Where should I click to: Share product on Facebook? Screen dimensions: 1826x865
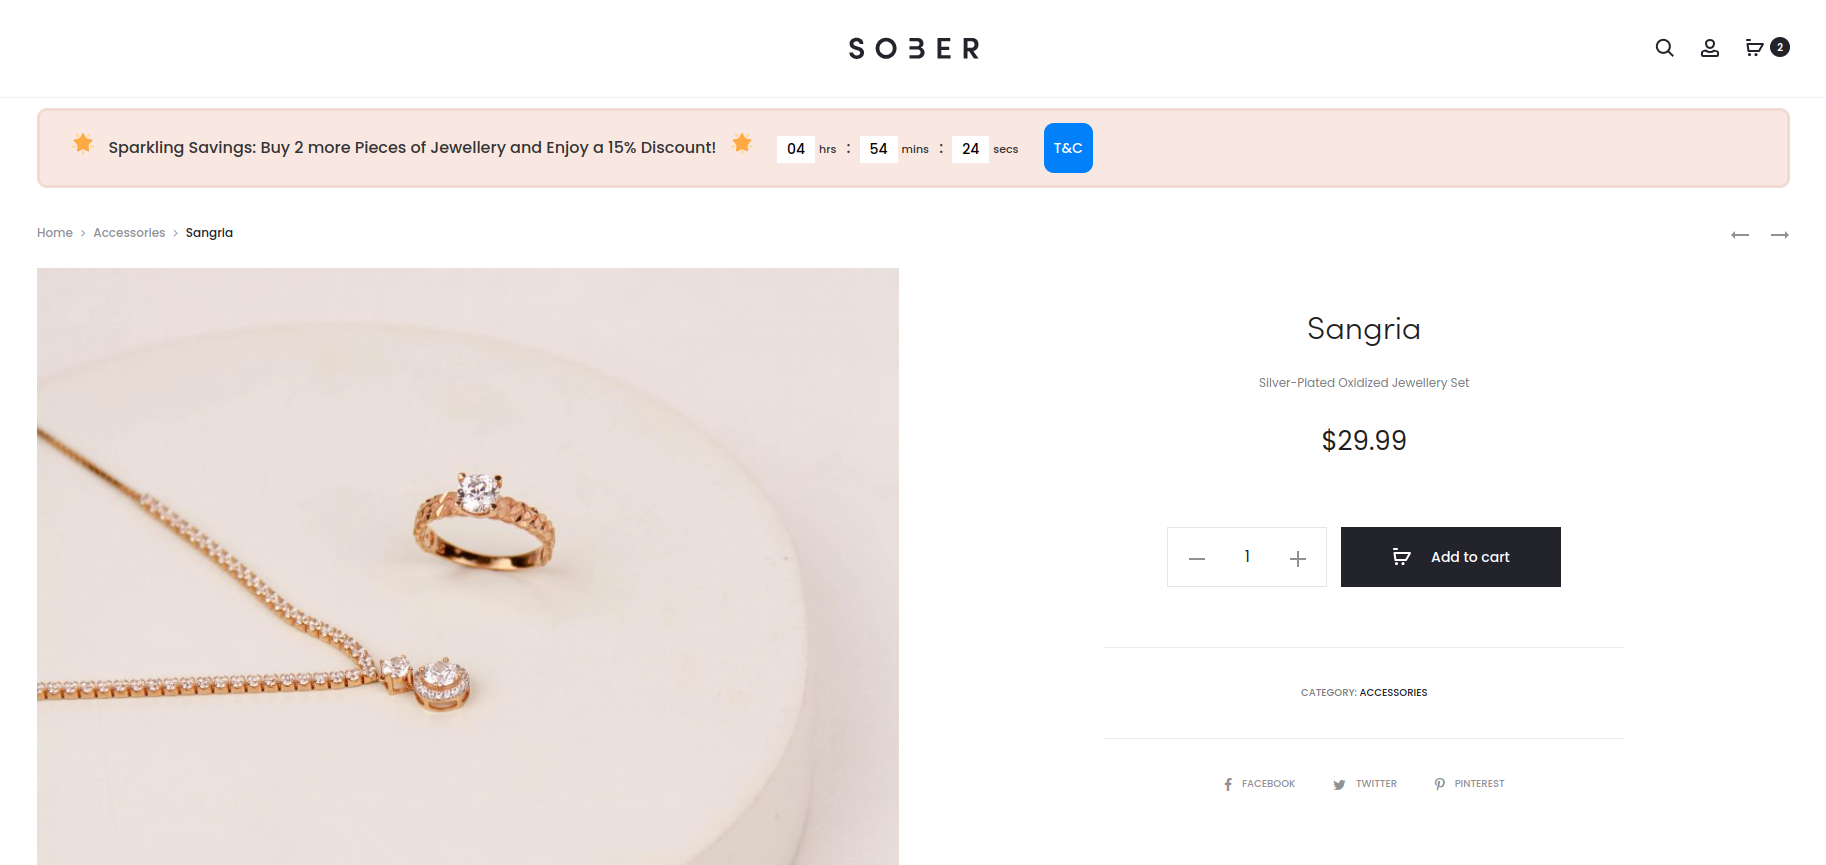[x=1260, y=784]
